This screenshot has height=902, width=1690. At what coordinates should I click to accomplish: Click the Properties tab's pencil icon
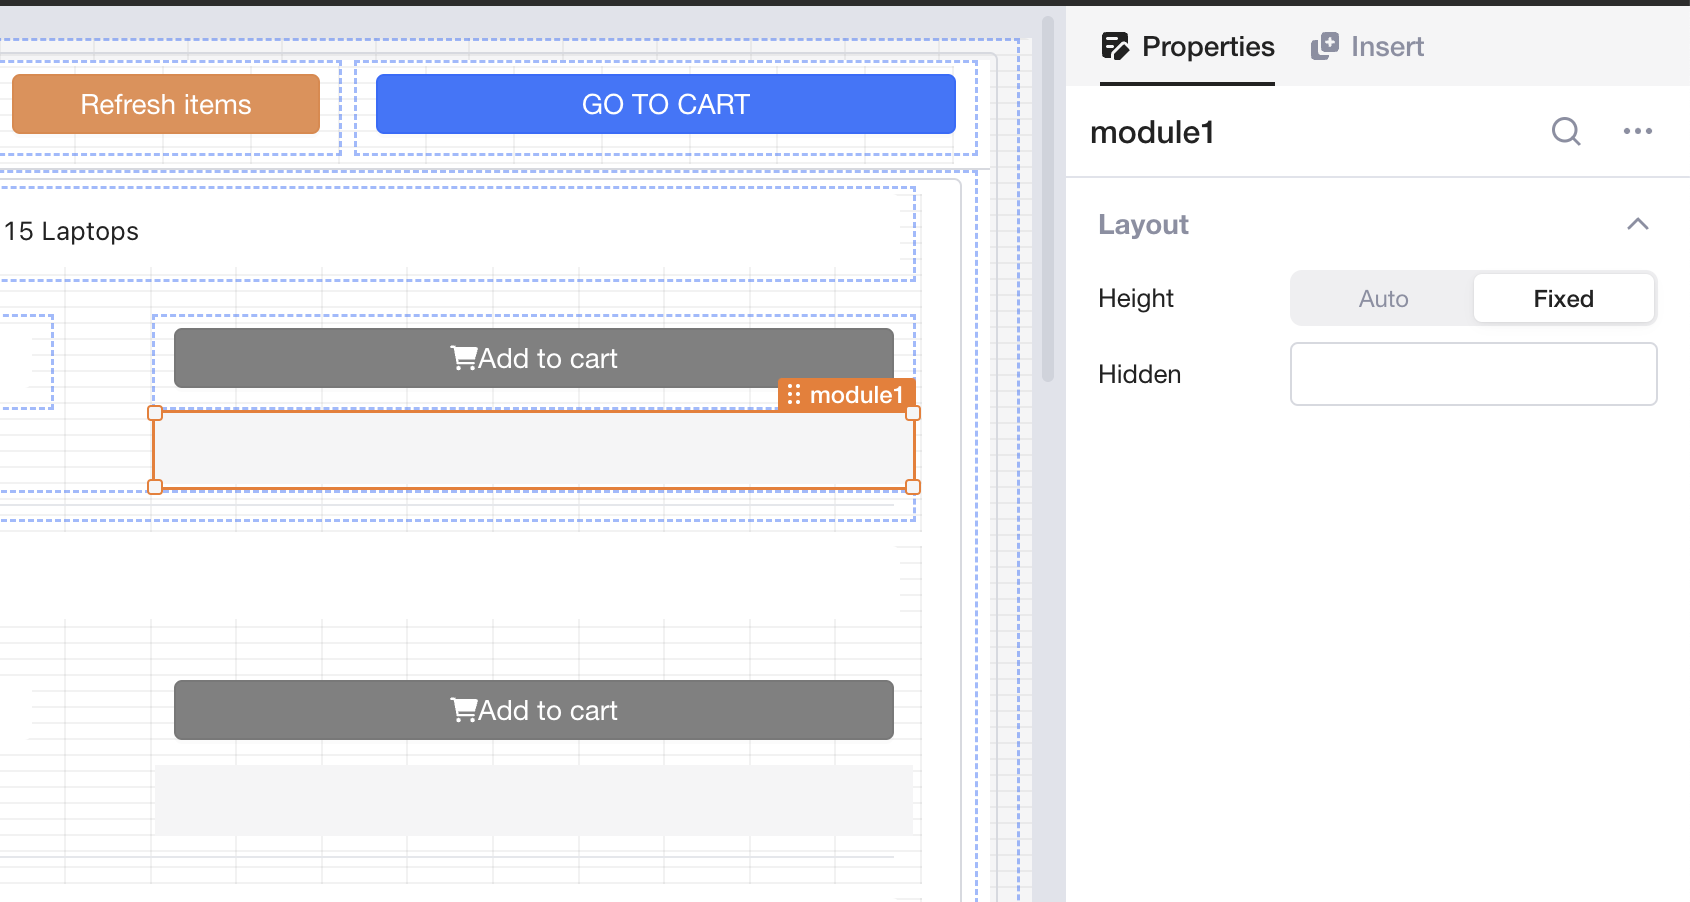point(1115,46)
